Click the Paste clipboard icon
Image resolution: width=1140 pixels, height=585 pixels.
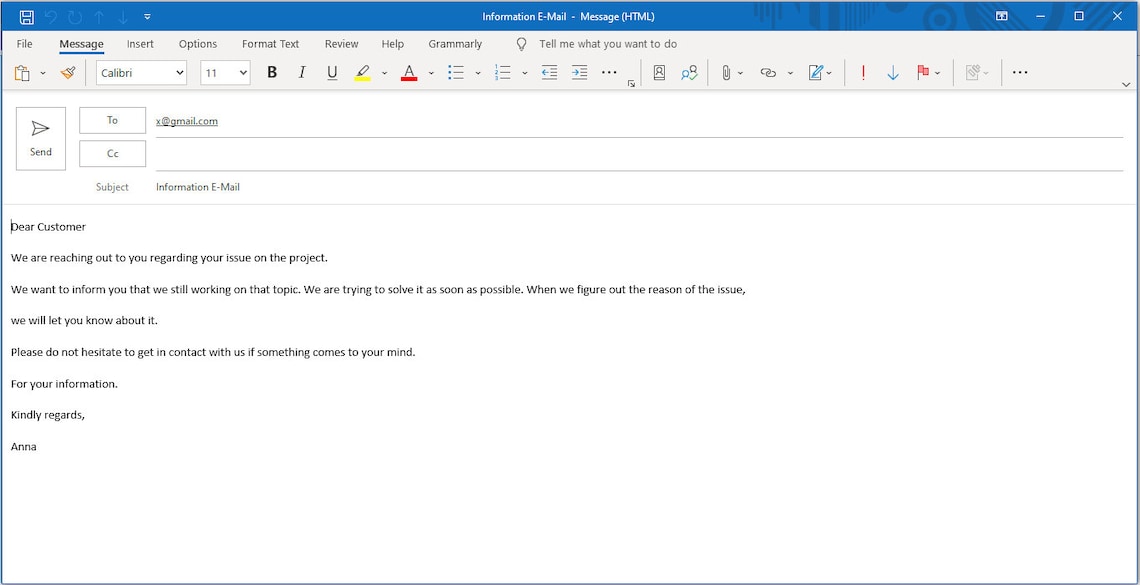(23, 73)
